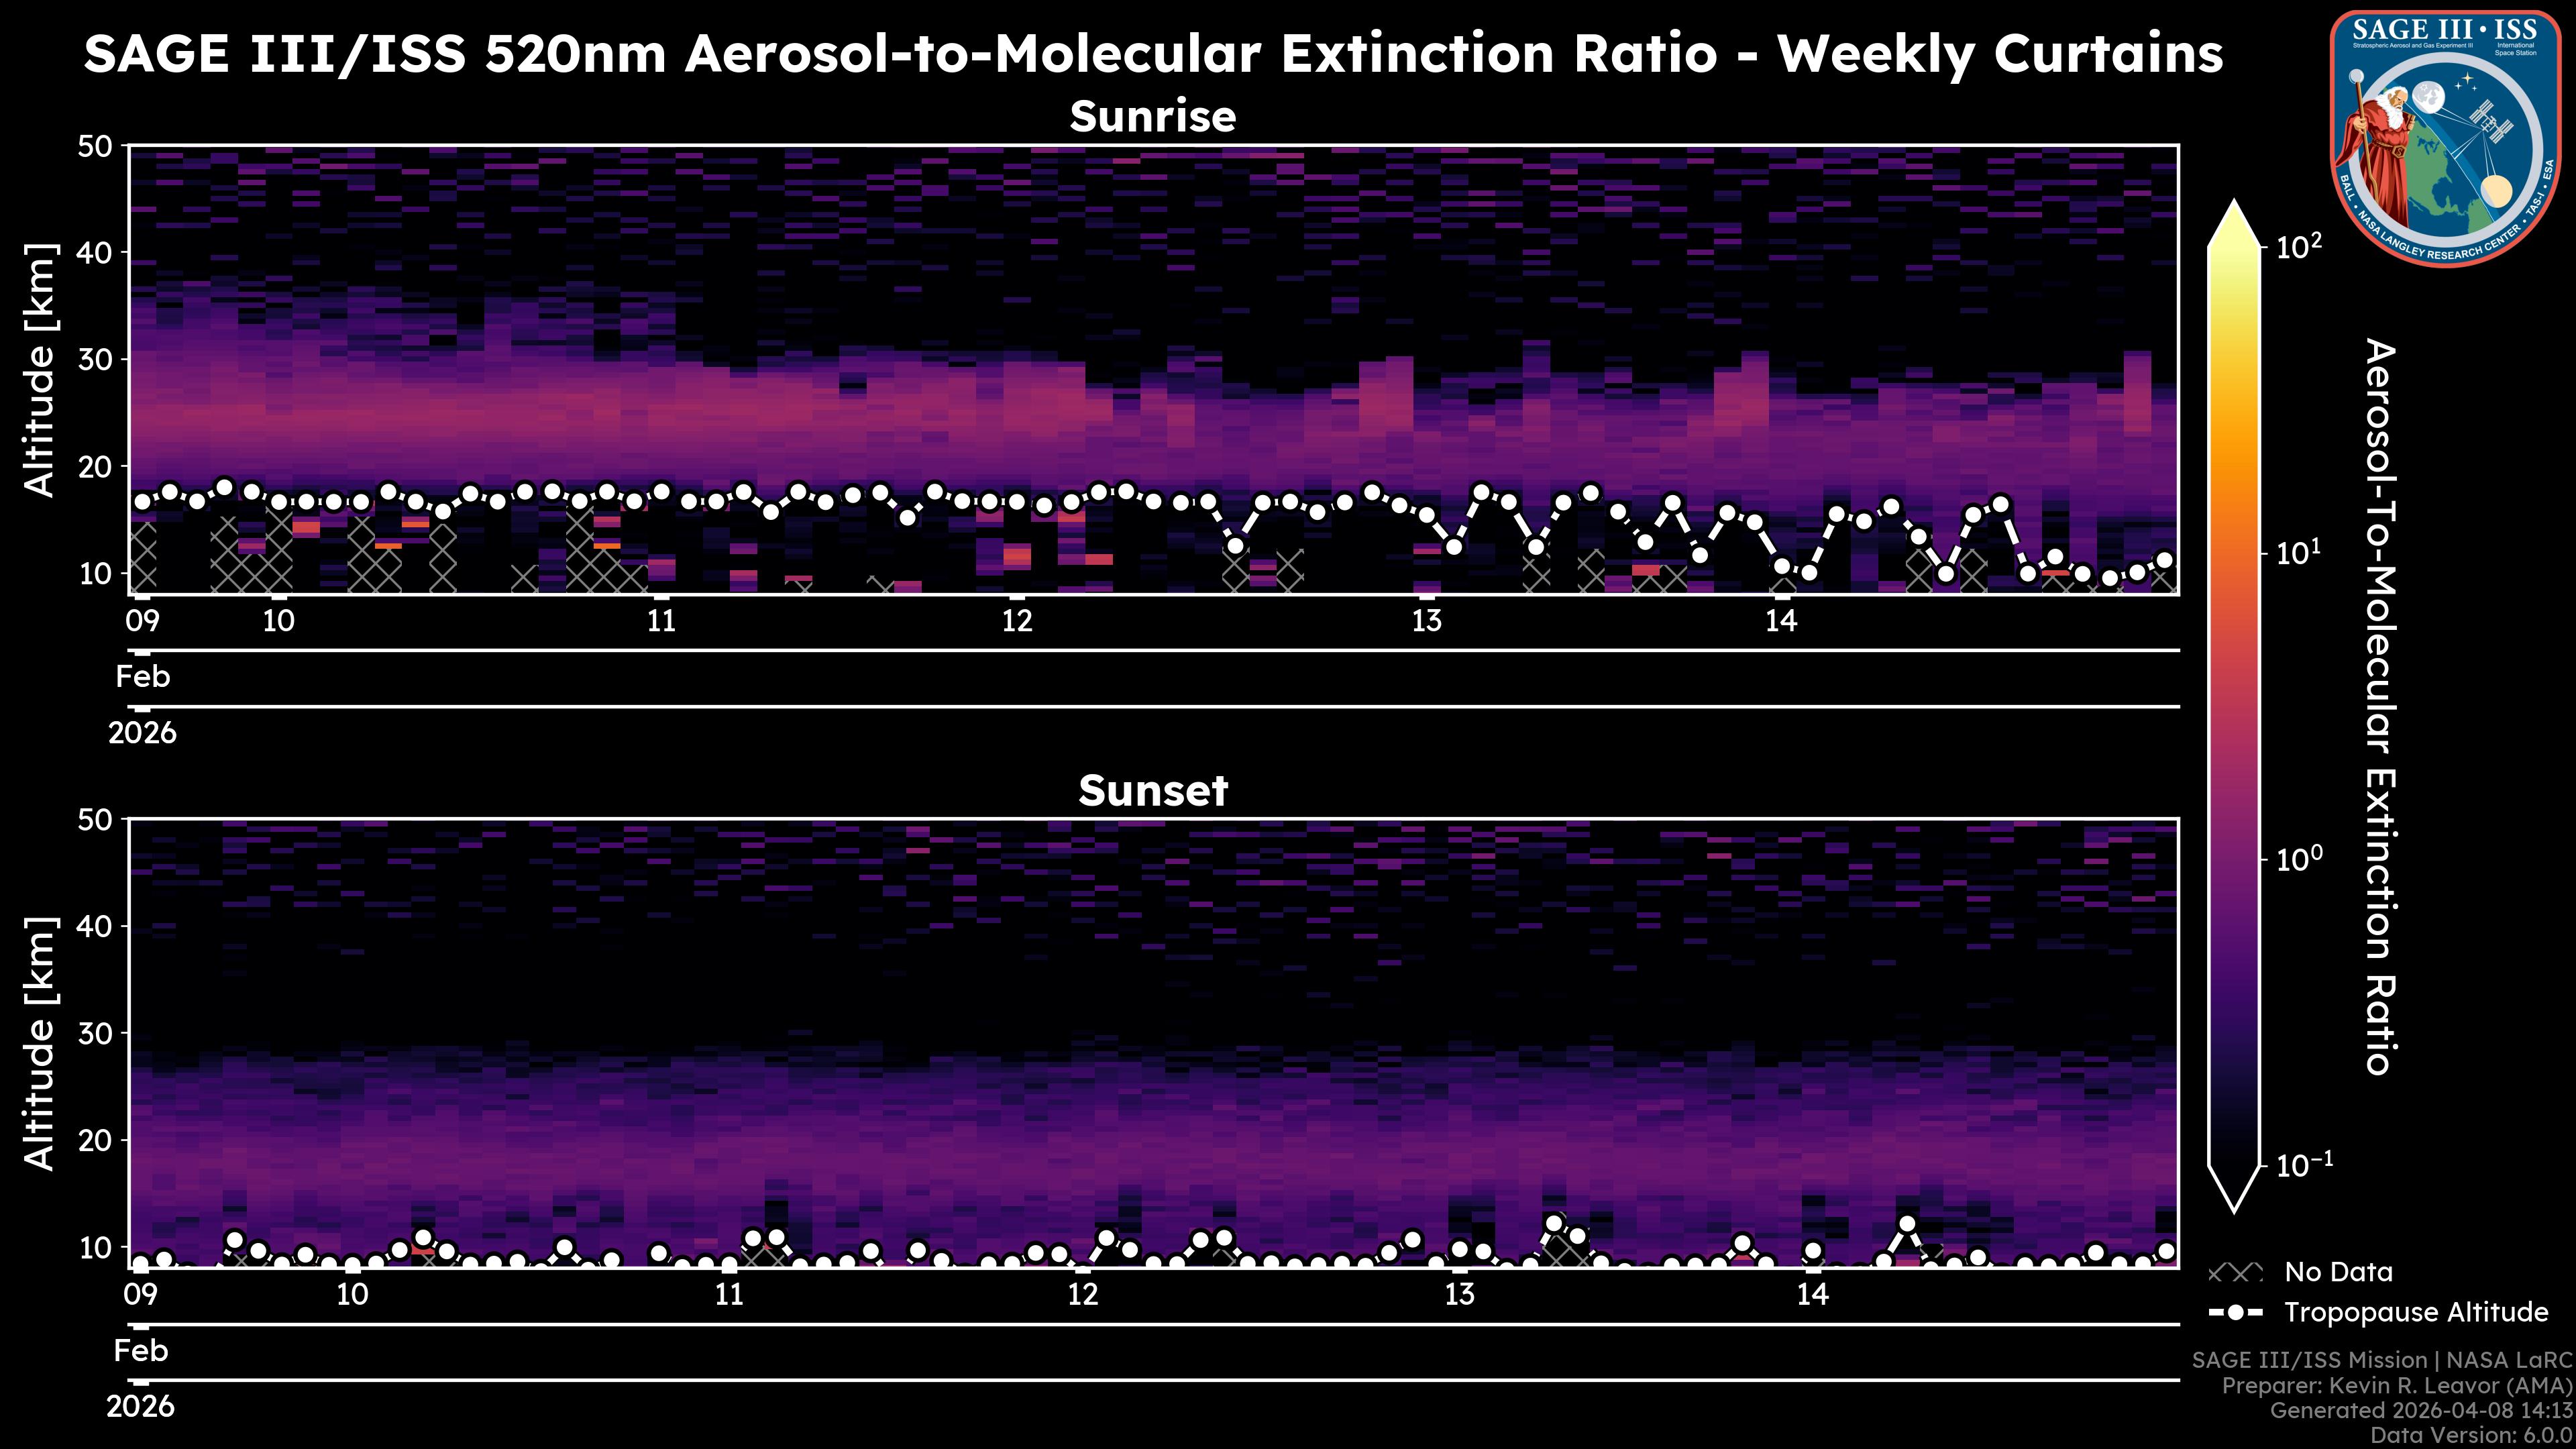Click the No Data hatch legend icon
This screenshot has height=1449, width=2576.
click(x=2235, y=1273)
